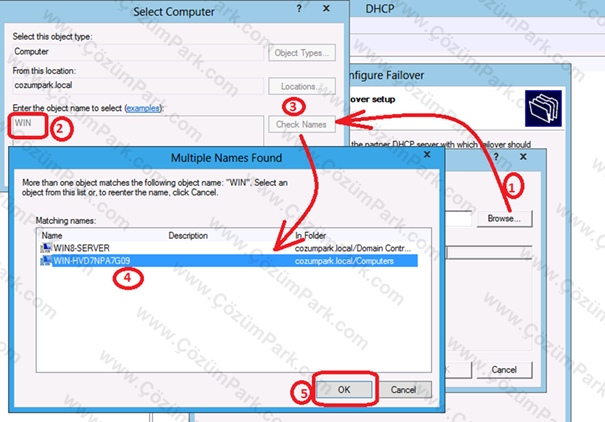Click Check Names in Select Computer
The image size is (605, 422).
click(x=301, y=124)
